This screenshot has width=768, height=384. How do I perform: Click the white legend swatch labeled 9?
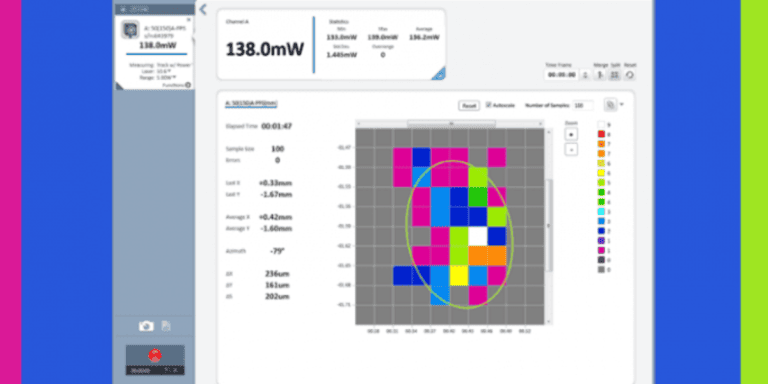coord(601,124)
